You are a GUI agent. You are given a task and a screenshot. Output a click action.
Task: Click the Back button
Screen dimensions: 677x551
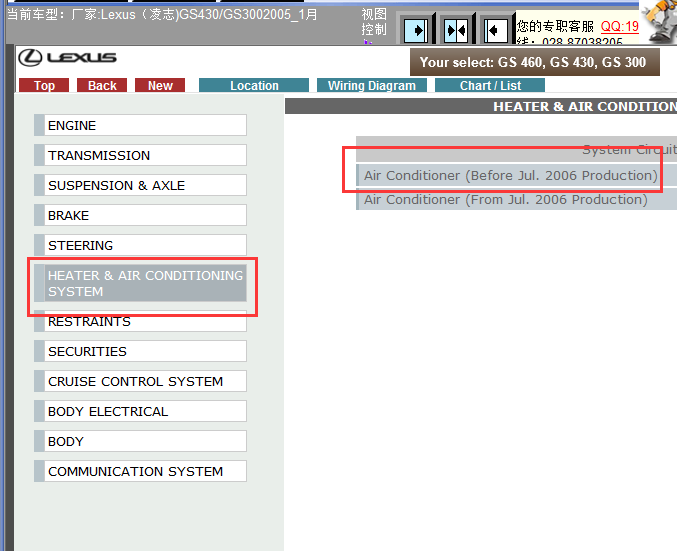tap(102, 86)
